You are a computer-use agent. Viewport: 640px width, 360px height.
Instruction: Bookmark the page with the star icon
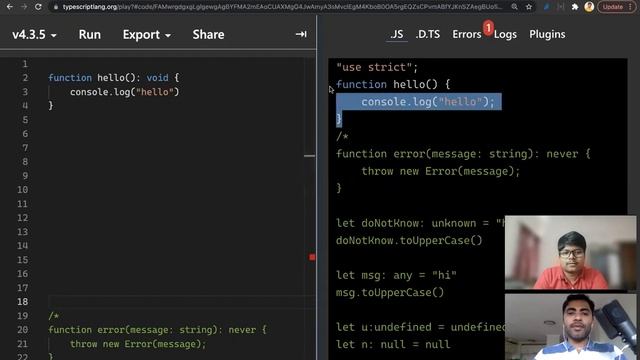[529, 7]
